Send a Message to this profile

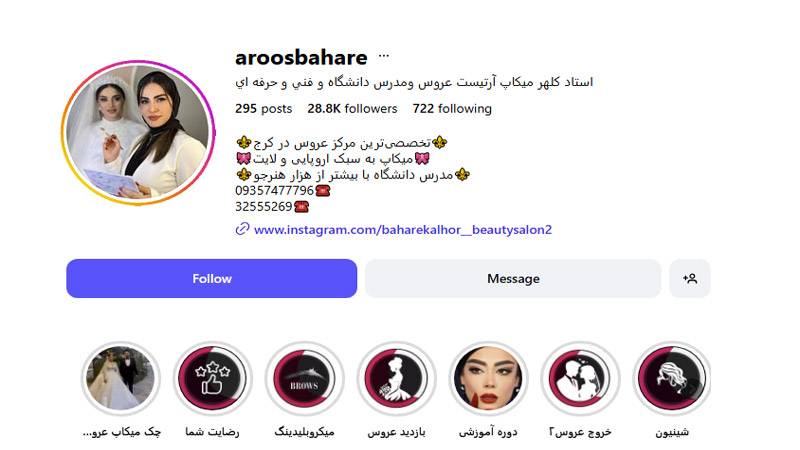point(513,279)
